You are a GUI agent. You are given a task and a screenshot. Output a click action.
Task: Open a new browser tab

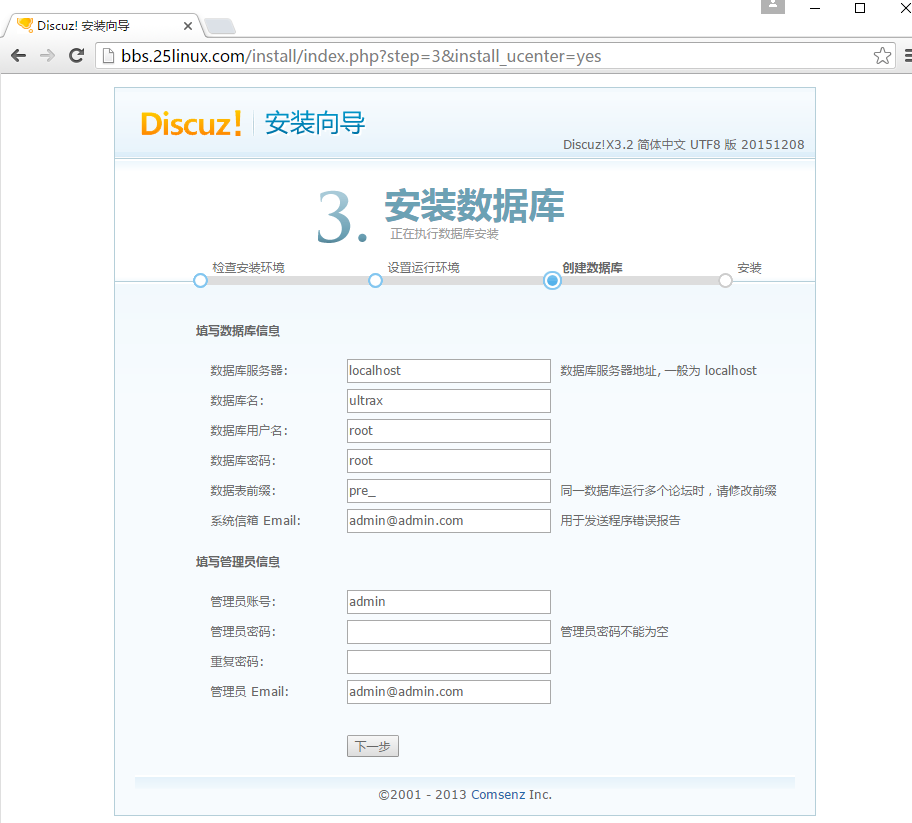coord(220,26)
